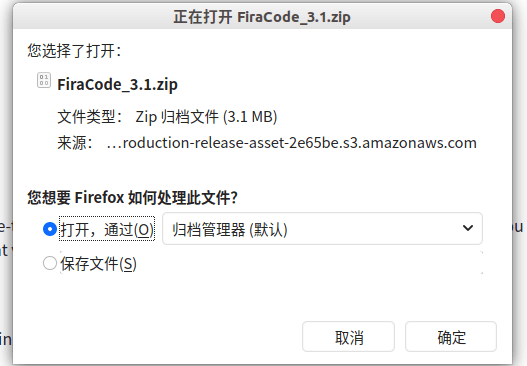Click empty area below 保存文件 option

click(x=262, y=297)
